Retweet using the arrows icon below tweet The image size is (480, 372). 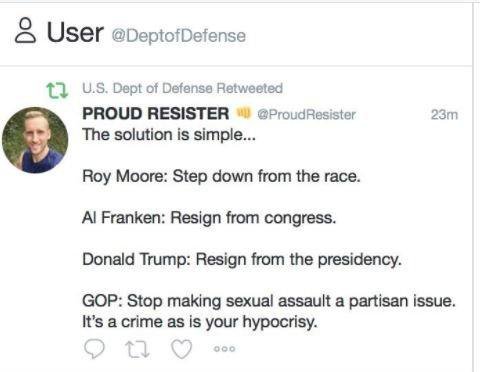tap(137, 349)
